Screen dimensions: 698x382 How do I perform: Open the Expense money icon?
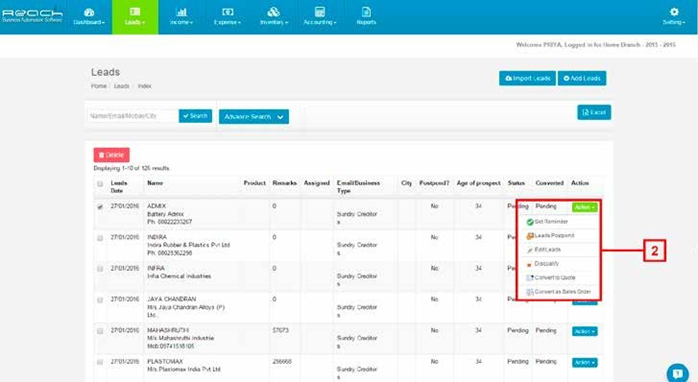[x=227, y=12]
